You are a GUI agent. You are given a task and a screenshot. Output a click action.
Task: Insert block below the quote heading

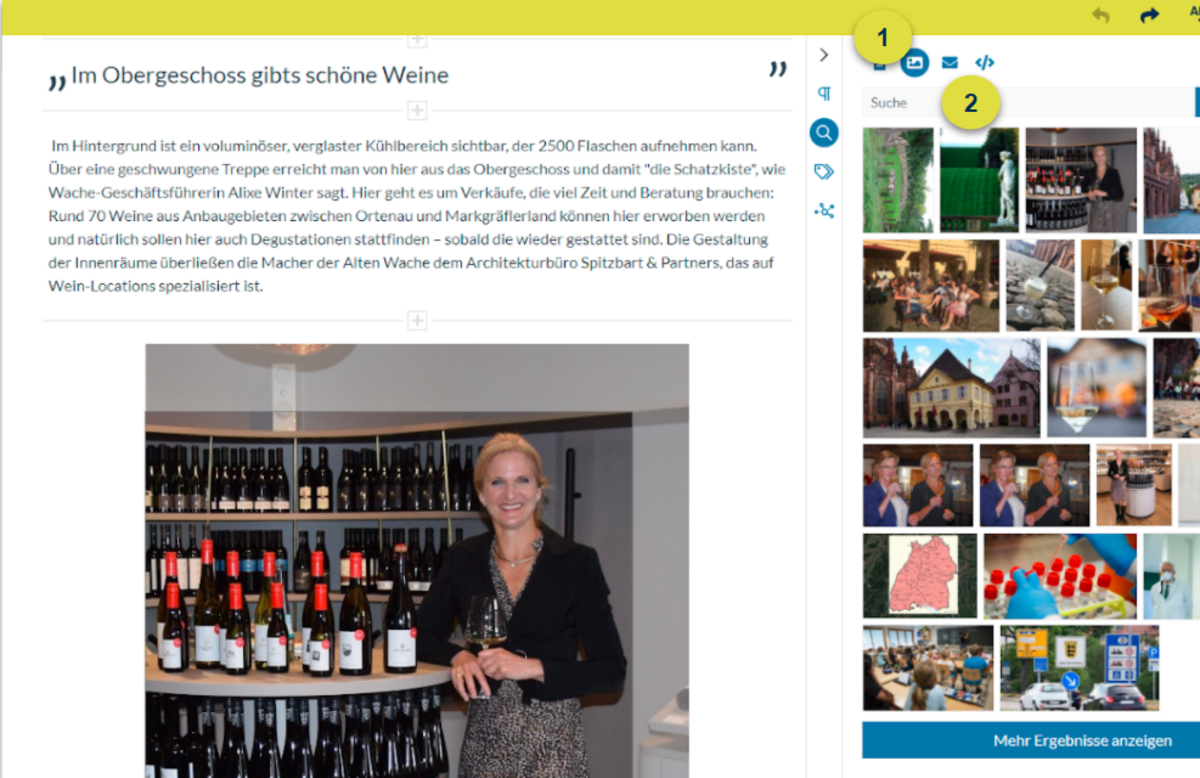[417, 110]
